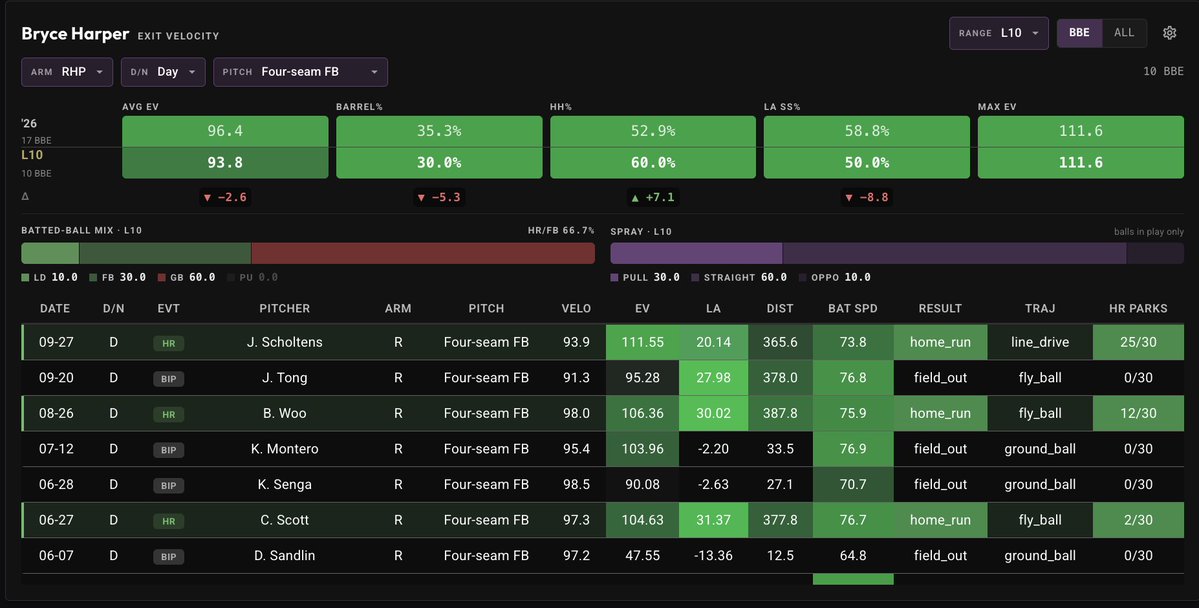Click the AVG EV 96.4 season tile
This screenshot has height=608, width=1199.
click(225, 131)
